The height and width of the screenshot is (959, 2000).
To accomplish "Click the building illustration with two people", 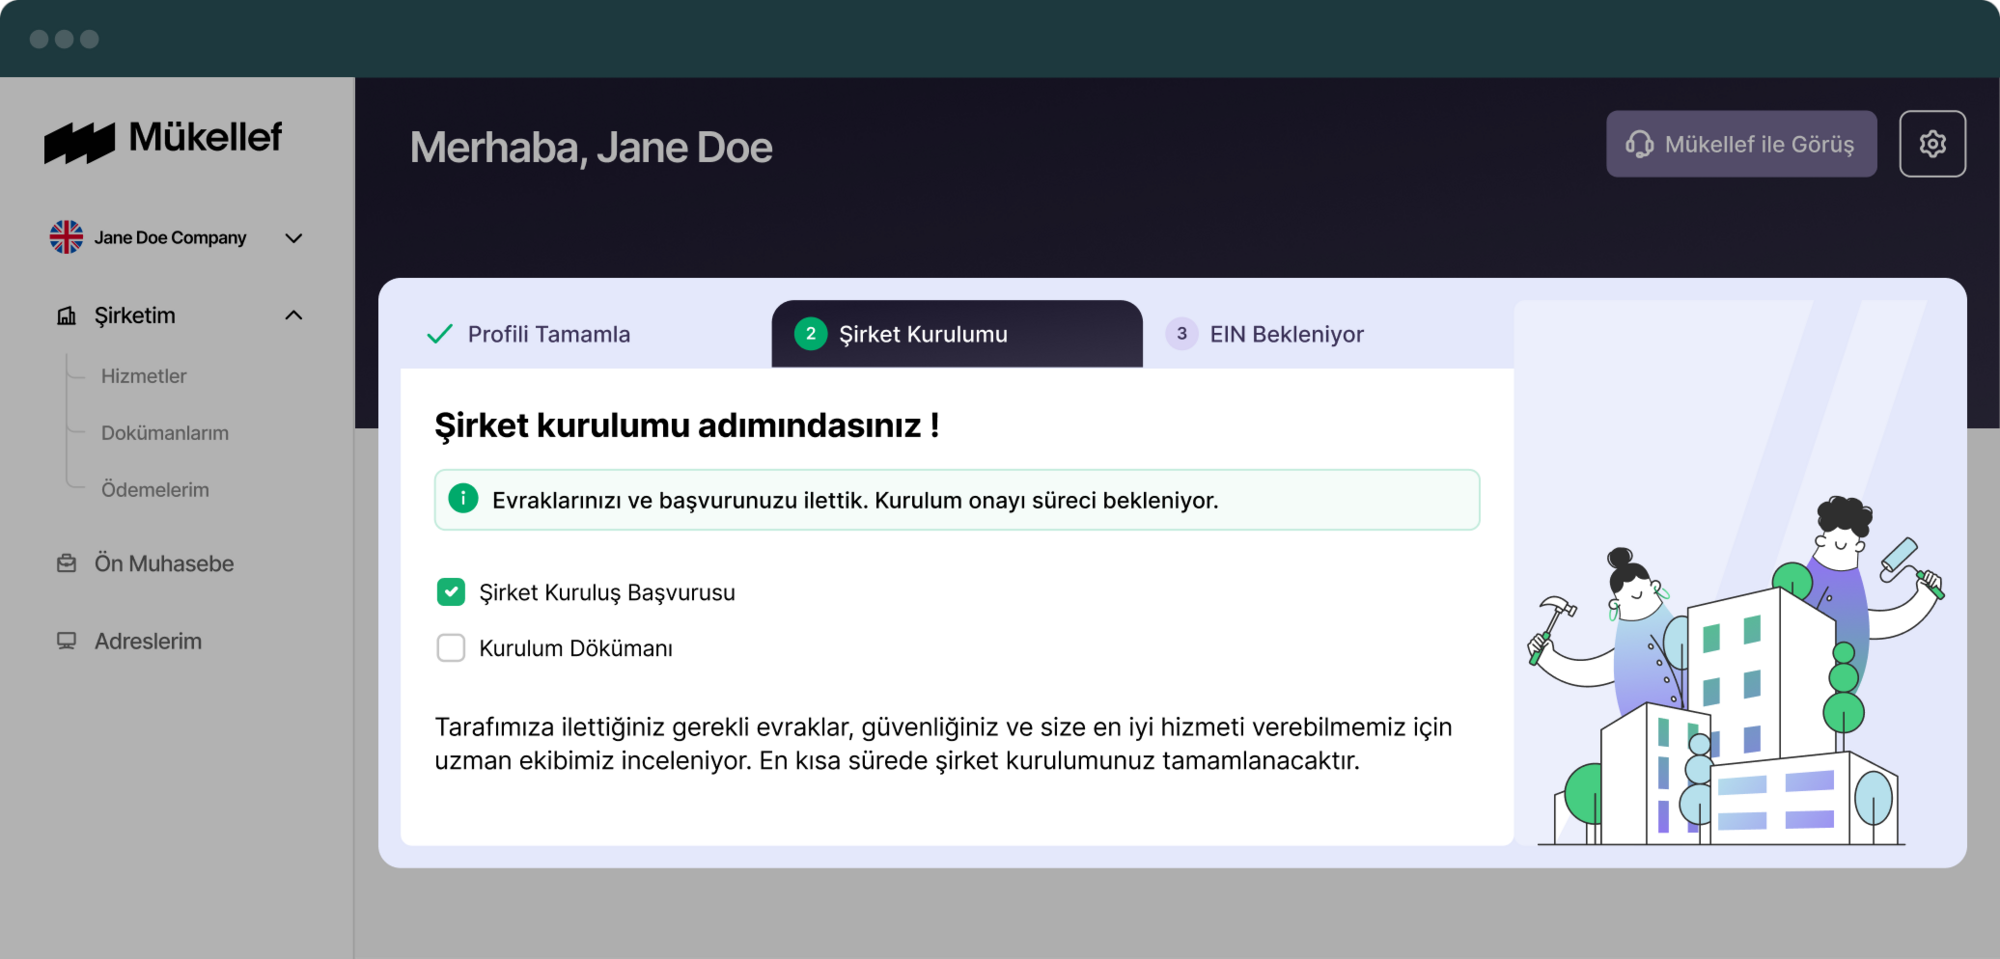I will pos(1735,670).
